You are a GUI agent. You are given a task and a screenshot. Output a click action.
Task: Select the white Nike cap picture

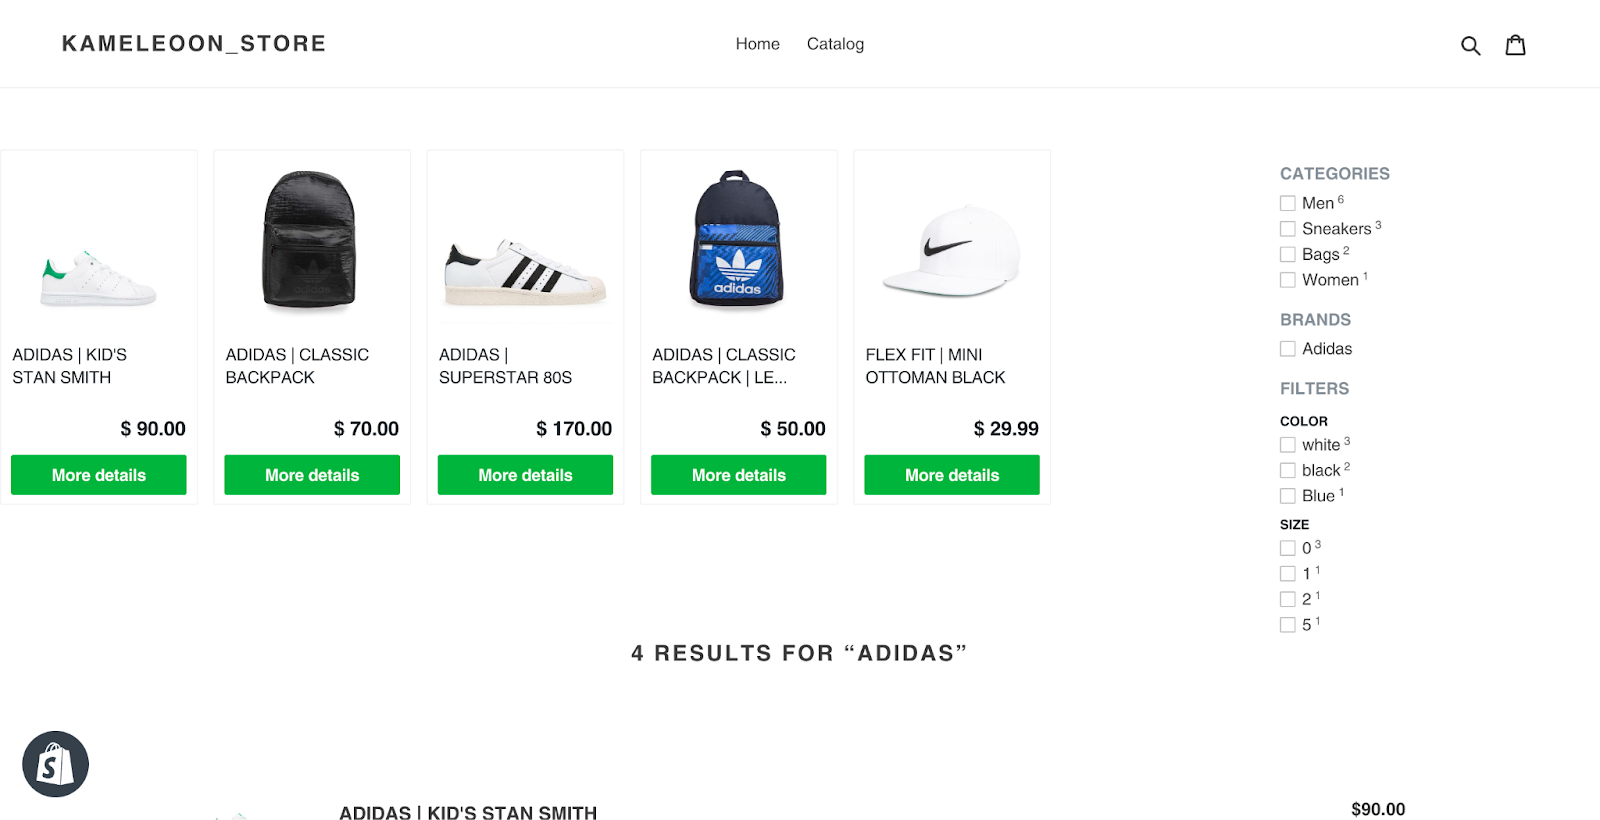point(951,250)
